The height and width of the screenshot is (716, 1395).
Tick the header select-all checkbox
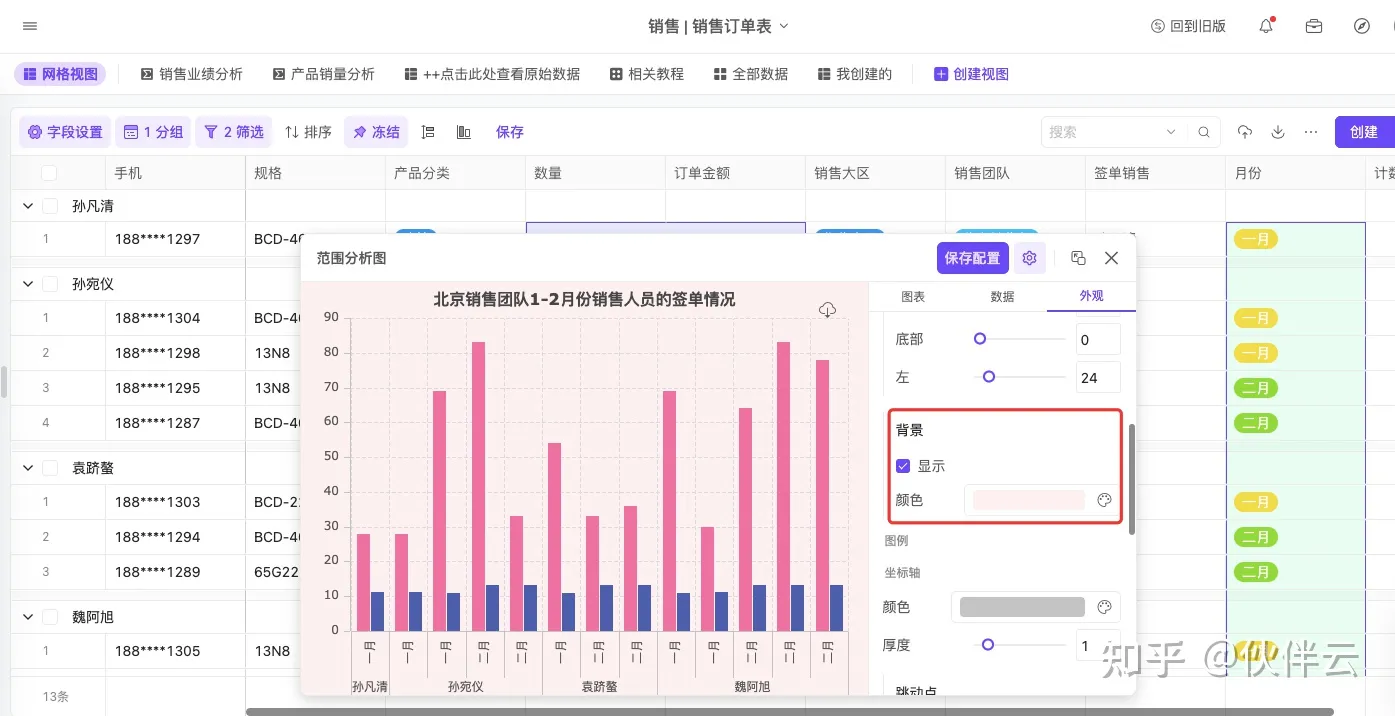[x=49, y=173]
